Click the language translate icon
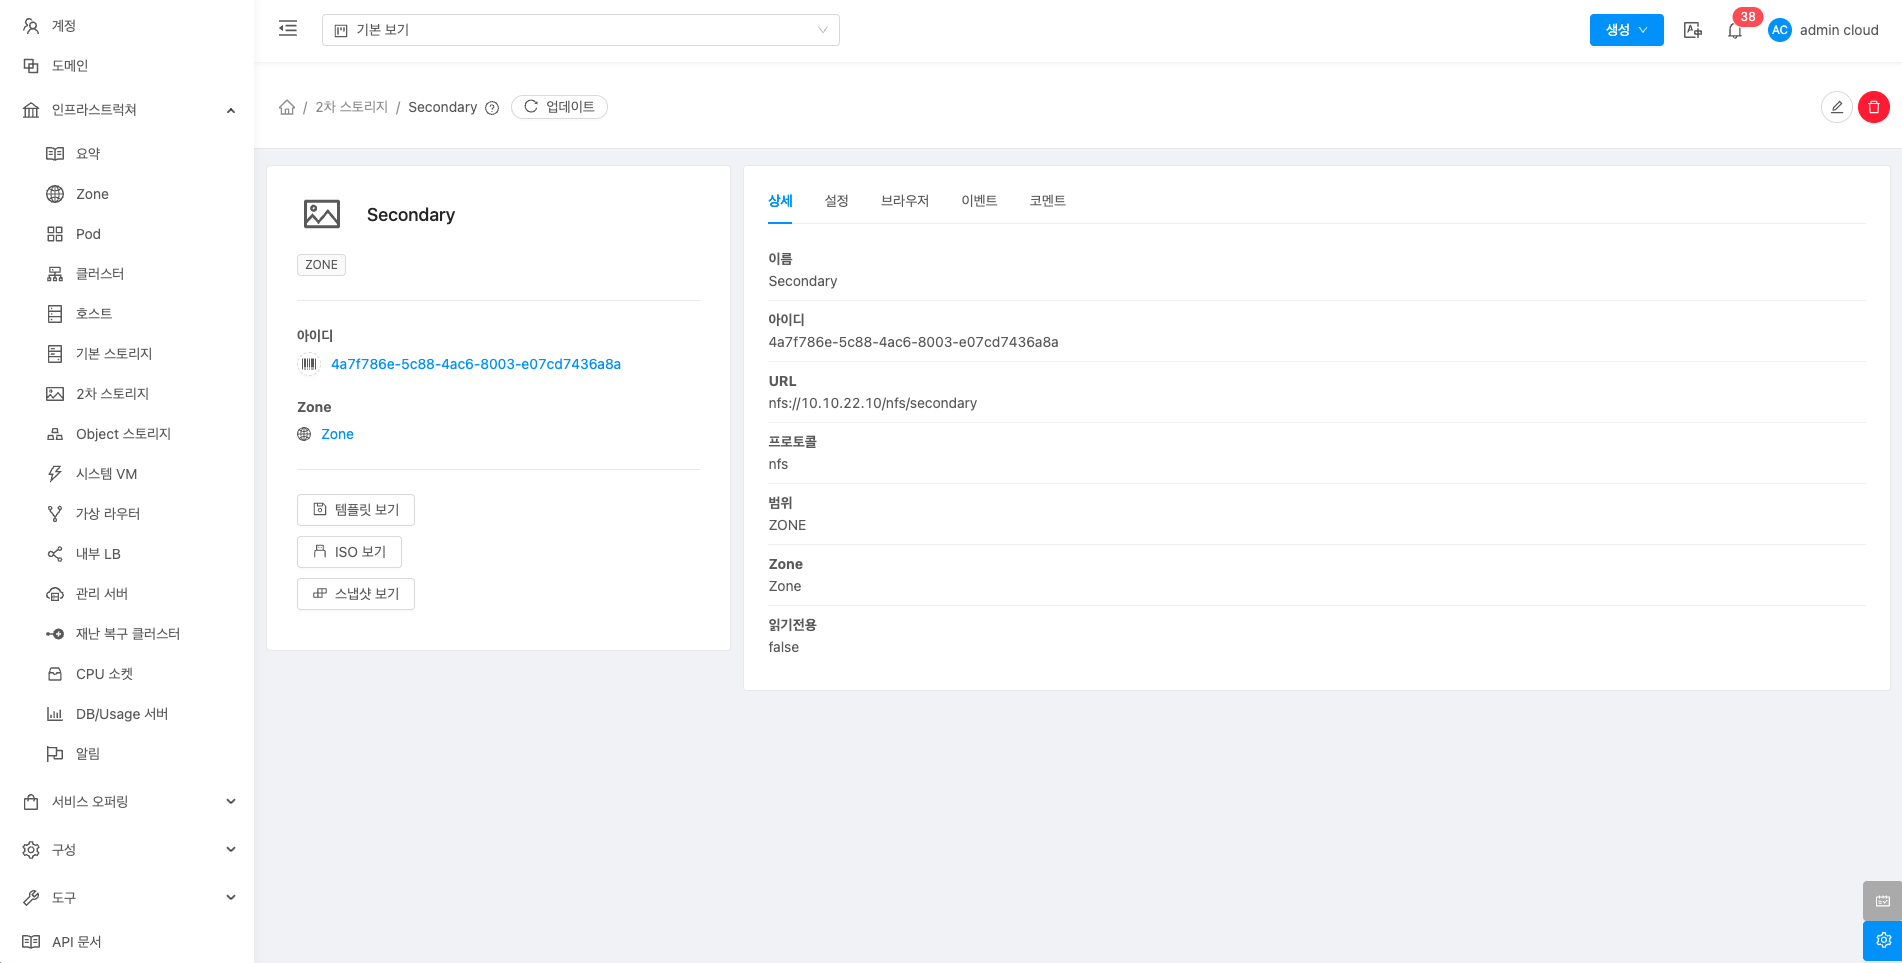The width and height of the screenshot is (1902, 963). (x=1692, y=30)
